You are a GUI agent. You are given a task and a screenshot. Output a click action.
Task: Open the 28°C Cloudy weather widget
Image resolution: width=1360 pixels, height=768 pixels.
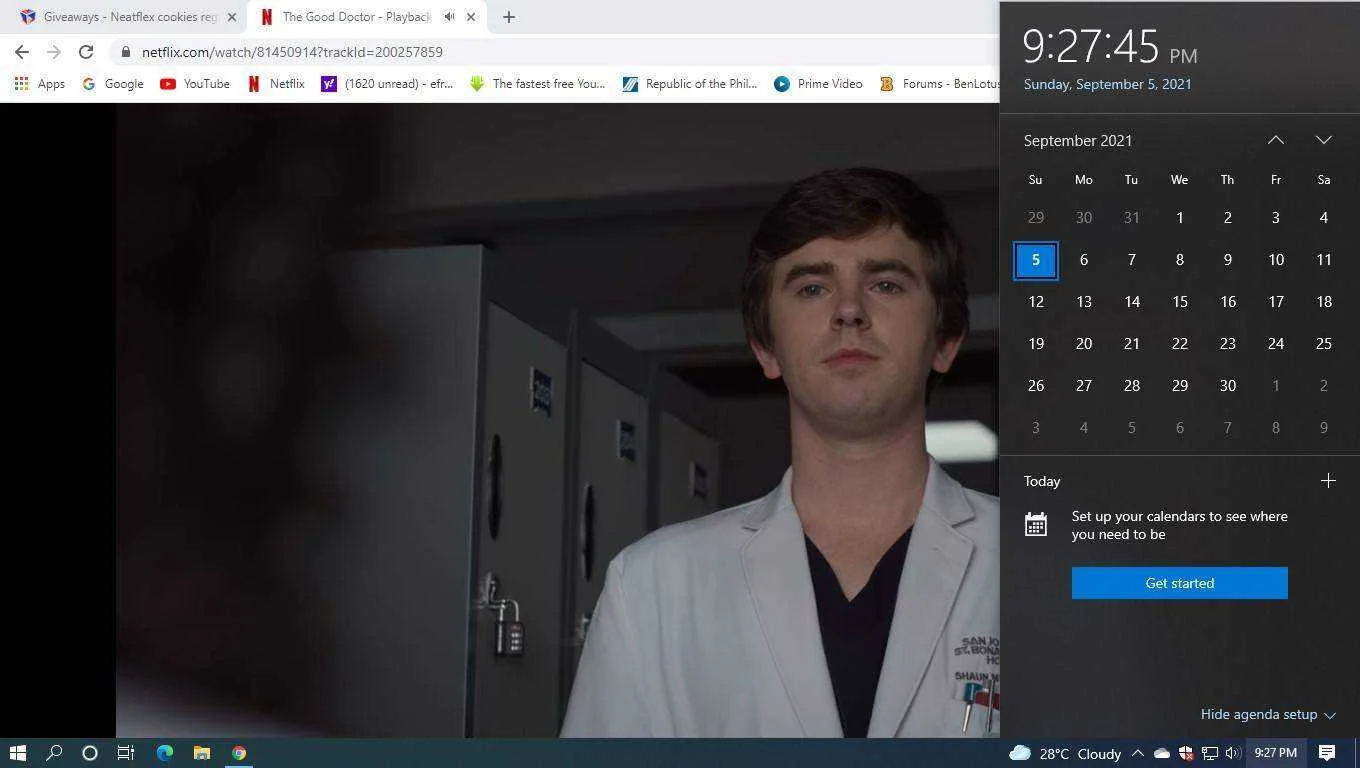click(1065, 753)
